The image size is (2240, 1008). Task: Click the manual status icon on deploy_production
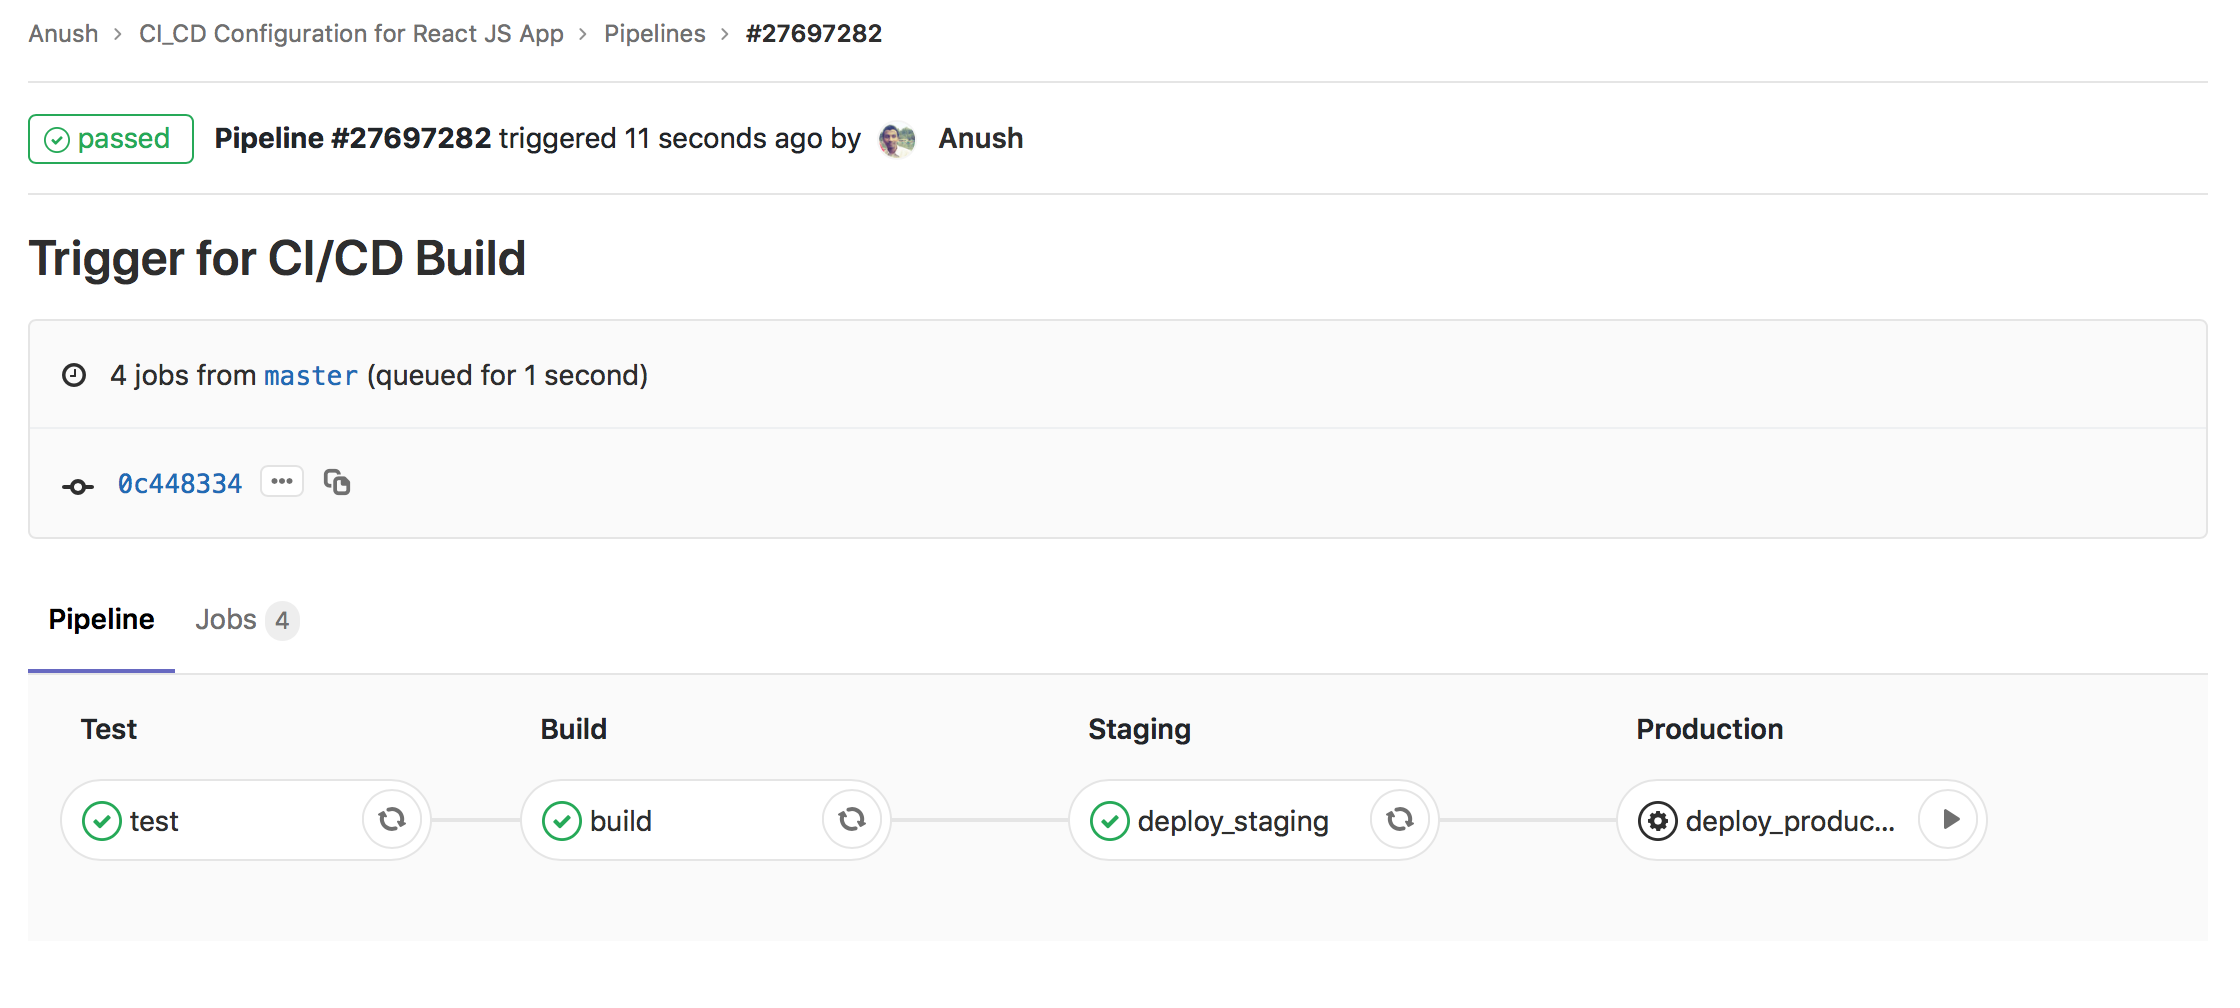[1657, 821]
